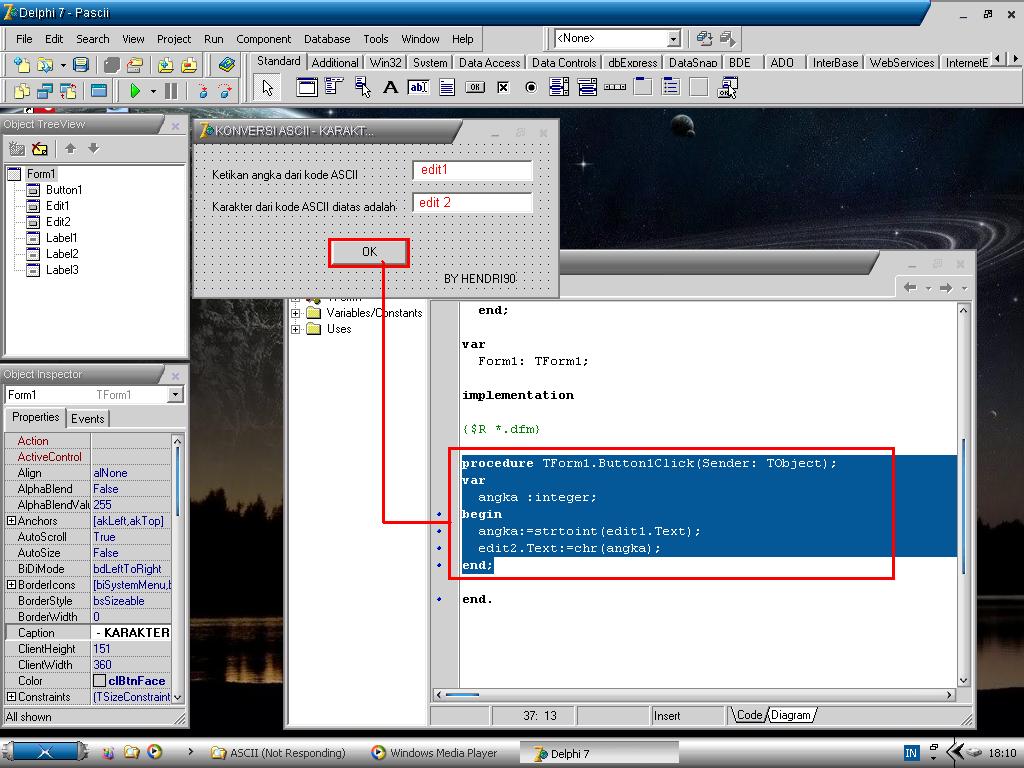Expand the Anchors property in Object Inspector
This screenshot has width=1024, height=768.
point(12,521)
